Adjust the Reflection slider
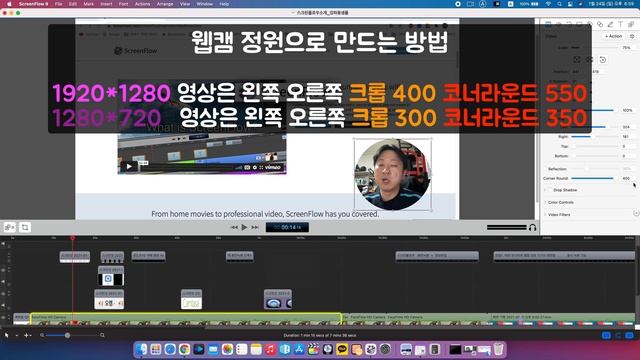The width and height of the screenshot is (640, 360). click(595, 169)
